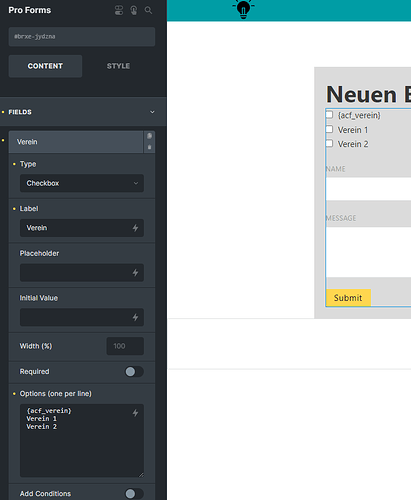Click the search magnifier icon in panel header

coord(148,10)
